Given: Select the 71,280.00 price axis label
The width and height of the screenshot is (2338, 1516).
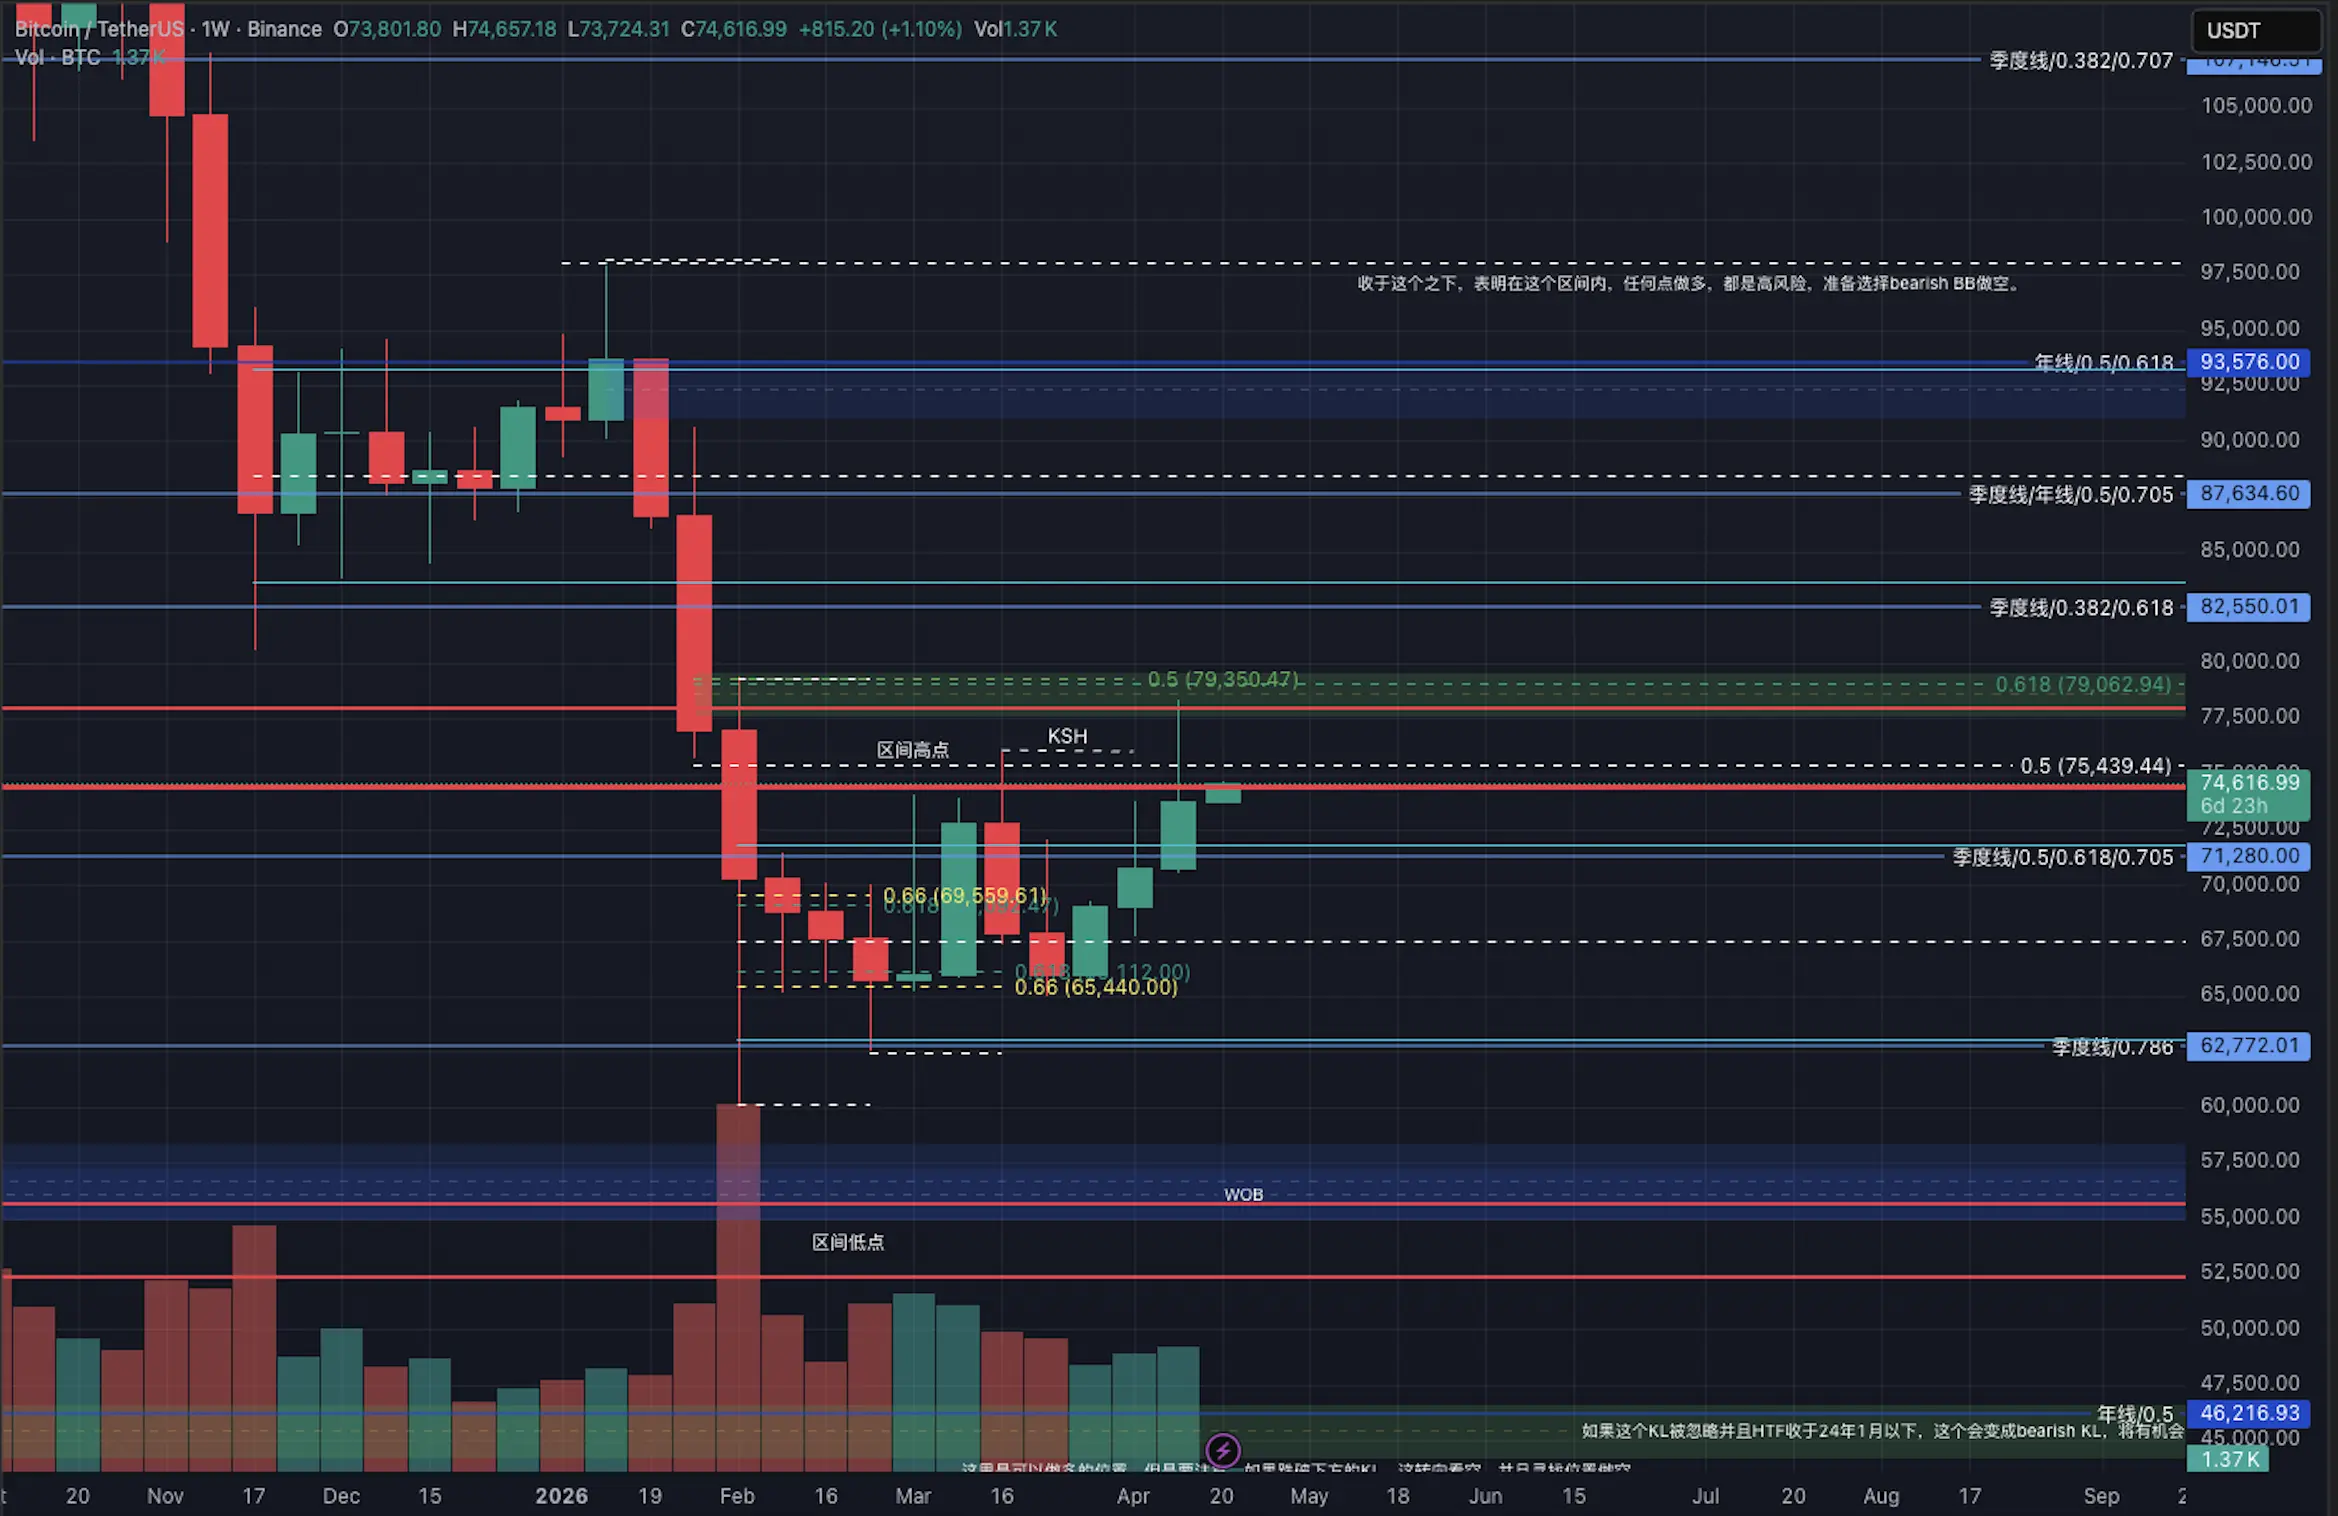Looking at the screenshot, I should coord(2248,856).
